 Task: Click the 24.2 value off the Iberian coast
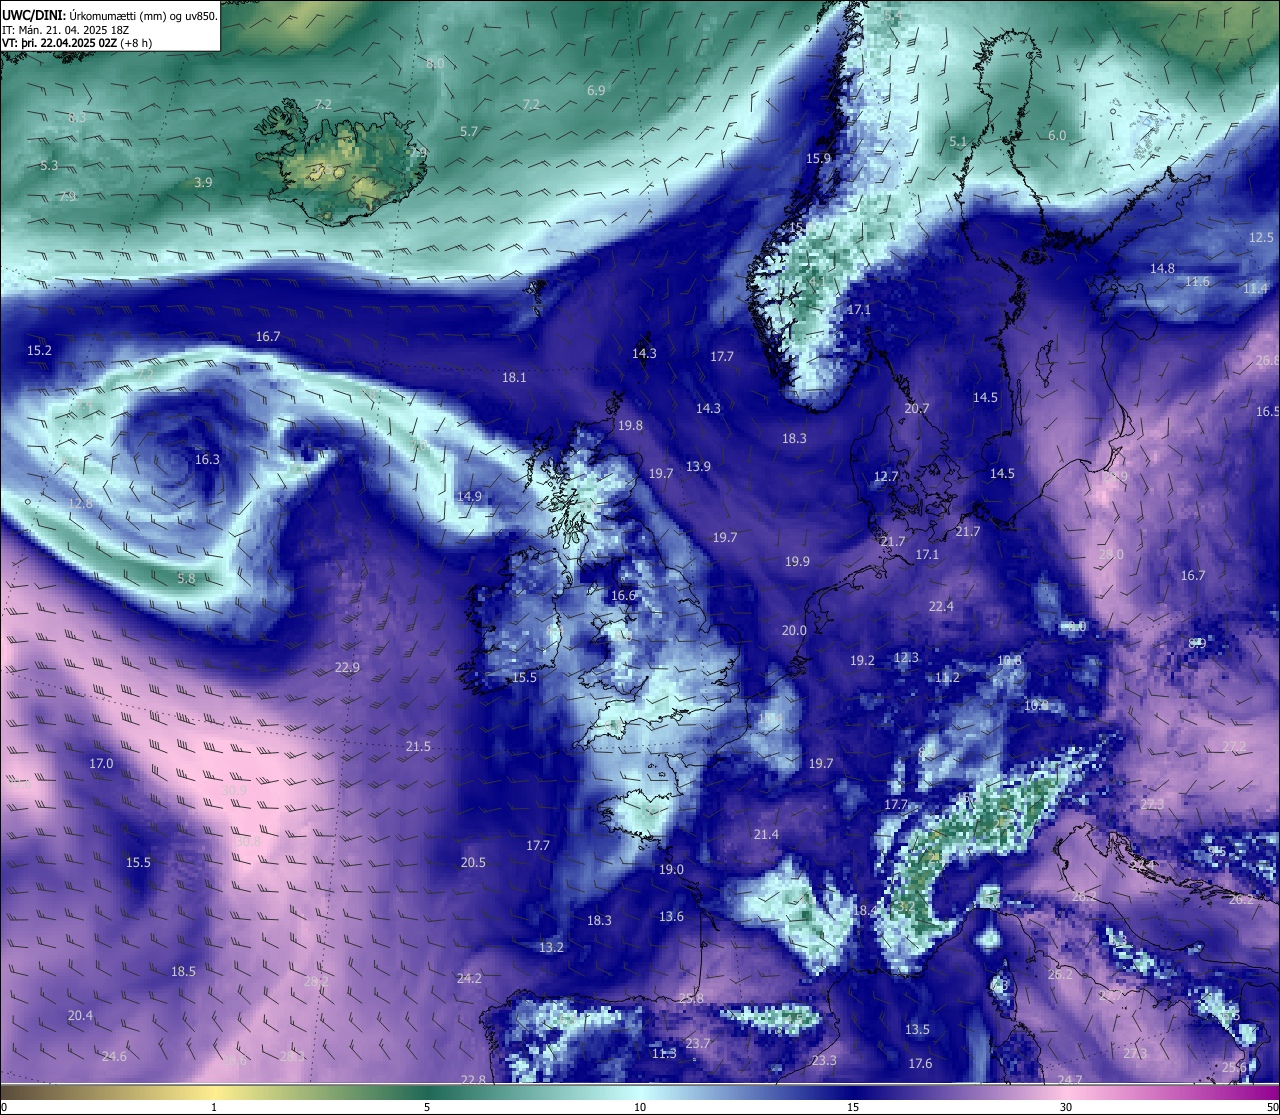(469, 979)
